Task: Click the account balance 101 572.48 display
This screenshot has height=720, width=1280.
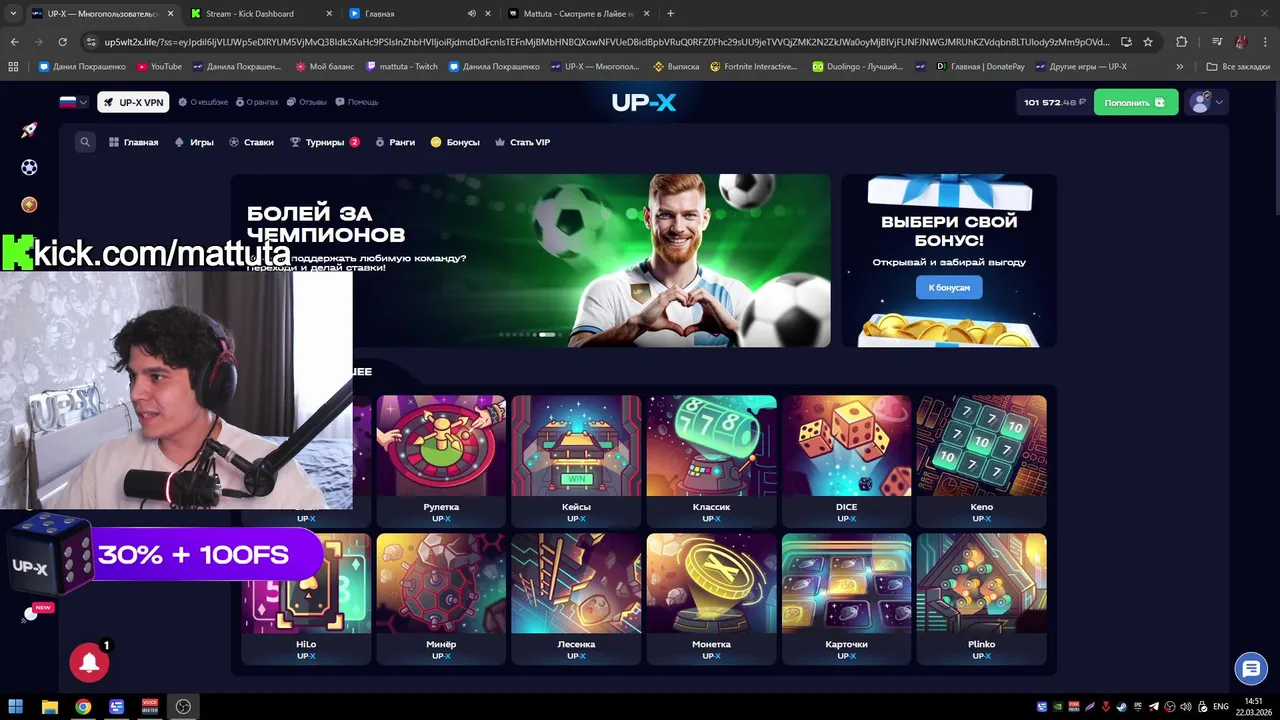Action: coord(1054,102)
